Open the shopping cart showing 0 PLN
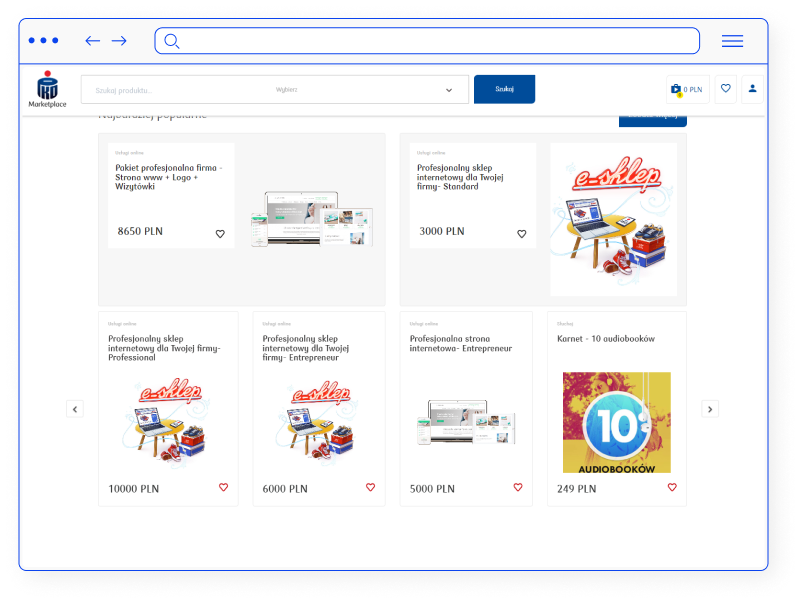 click(687, 89)
